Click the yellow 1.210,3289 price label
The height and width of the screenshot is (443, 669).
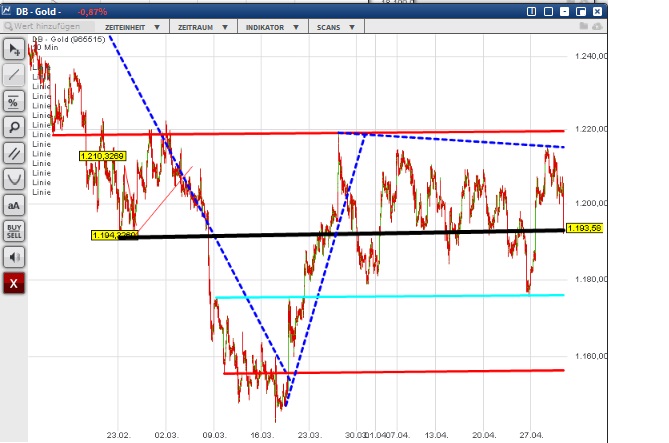coord(102,156)
